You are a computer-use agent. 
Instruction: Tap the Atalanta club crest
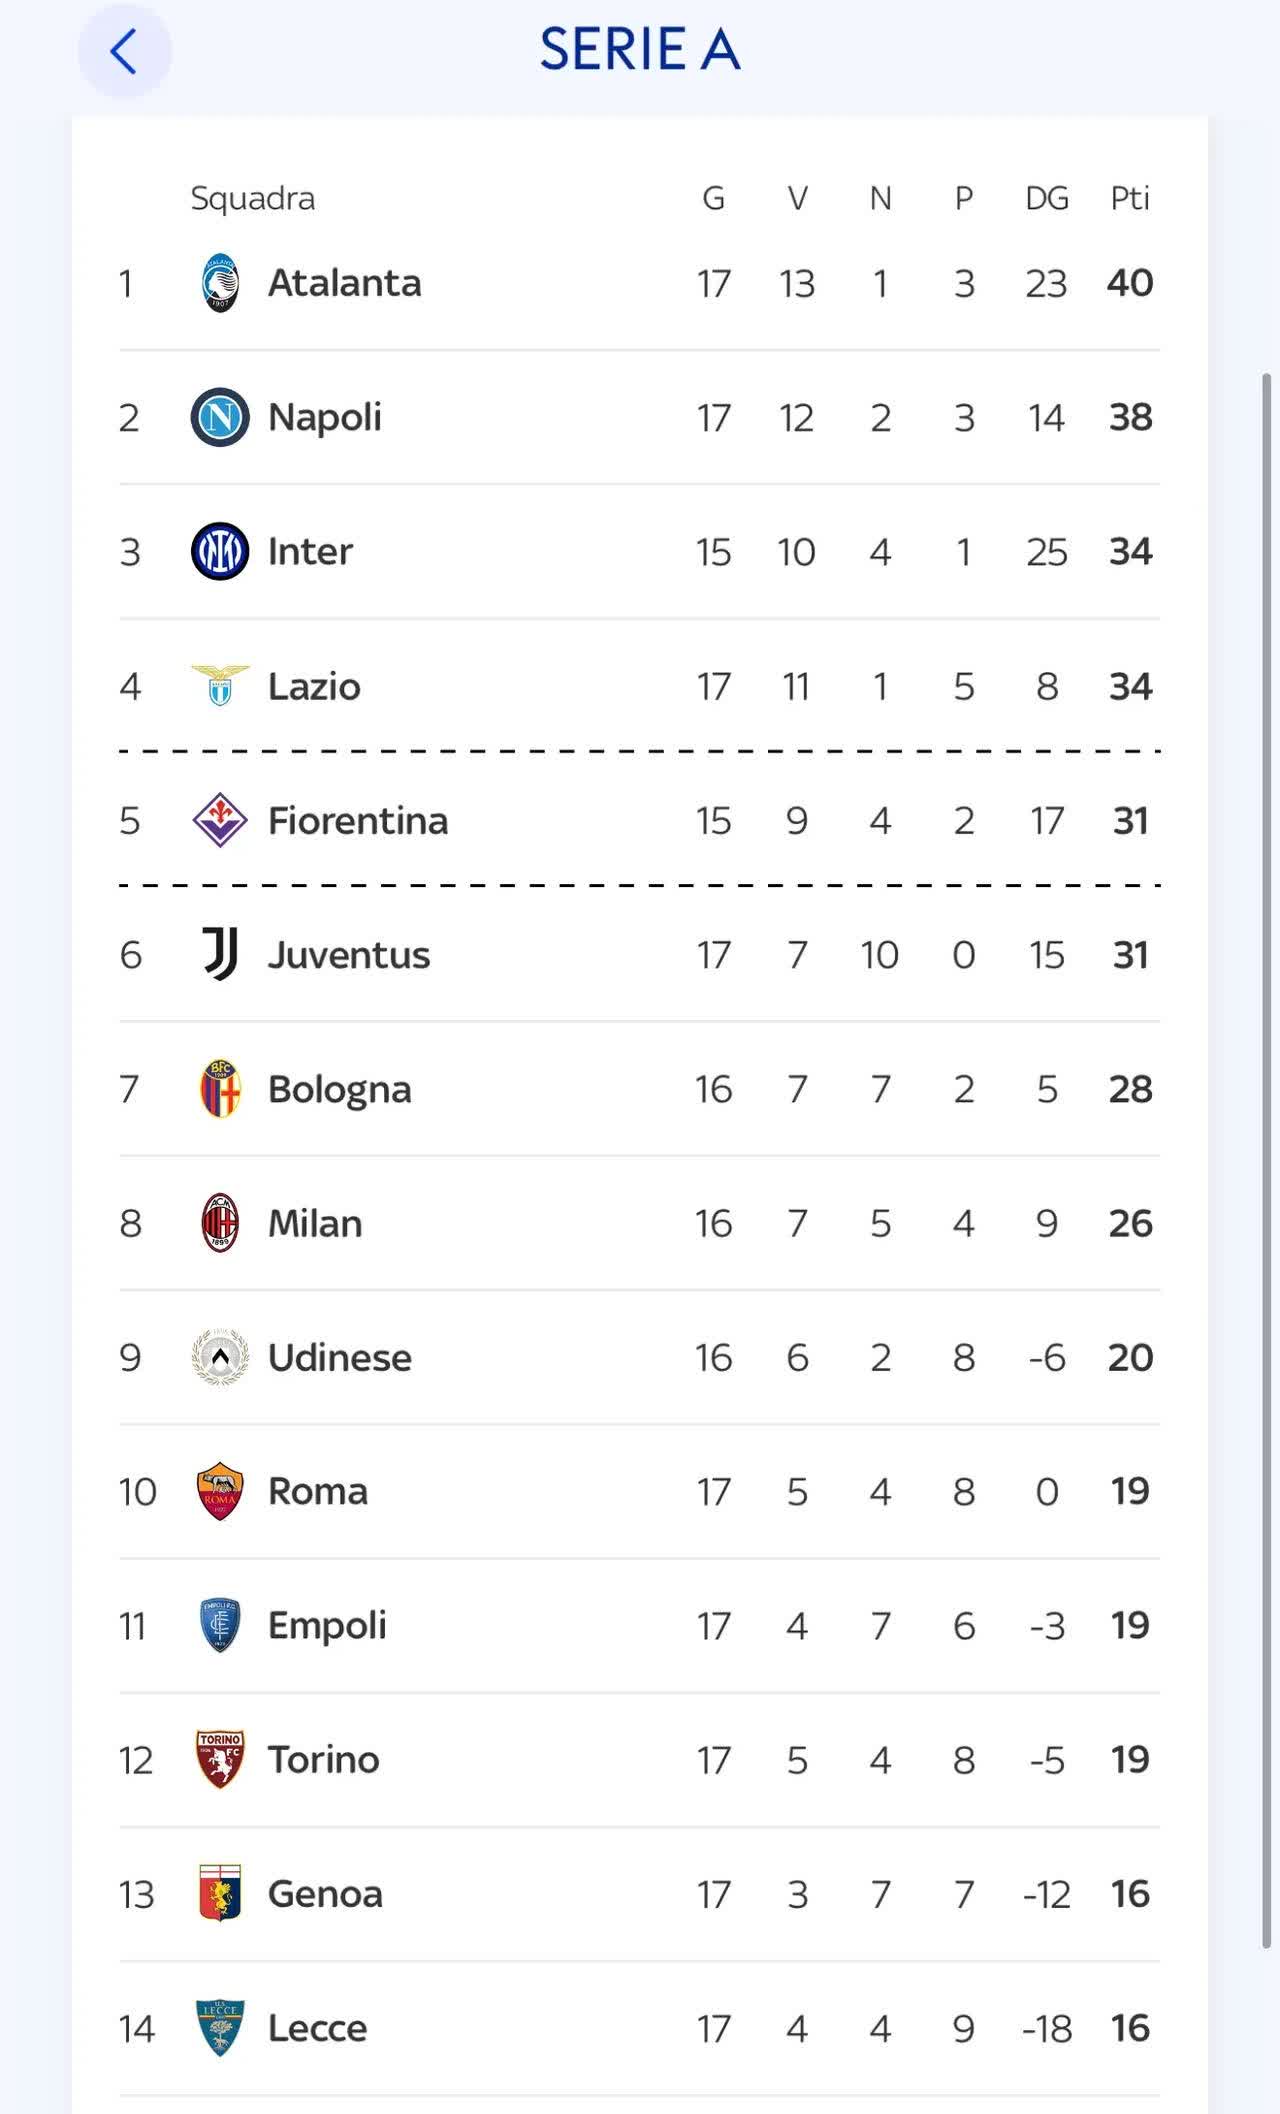[x=220, y=283]
